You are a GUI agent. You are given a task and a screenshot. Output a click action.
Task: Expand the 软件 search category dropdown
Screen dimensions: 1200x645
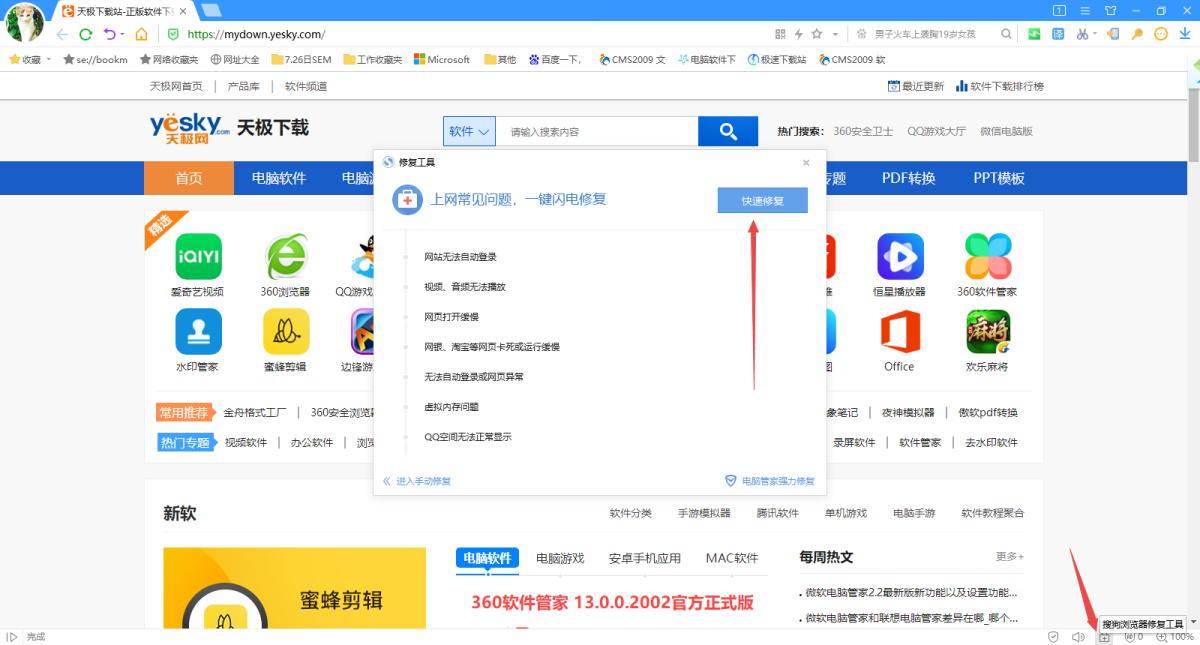click(x=469, y=131)
